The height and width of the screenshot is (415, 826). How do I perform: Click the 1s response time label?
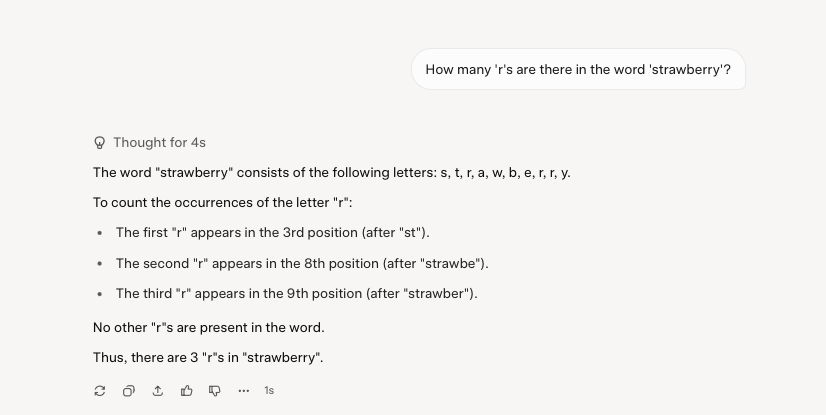[x=269, y=391]
